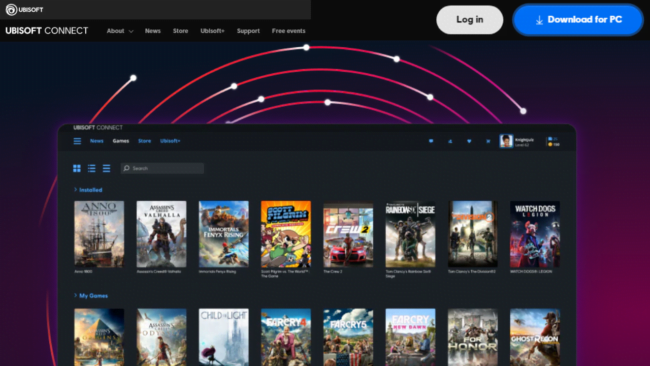
Task: Switch to compact list view icon
Action: pos(107,168)
